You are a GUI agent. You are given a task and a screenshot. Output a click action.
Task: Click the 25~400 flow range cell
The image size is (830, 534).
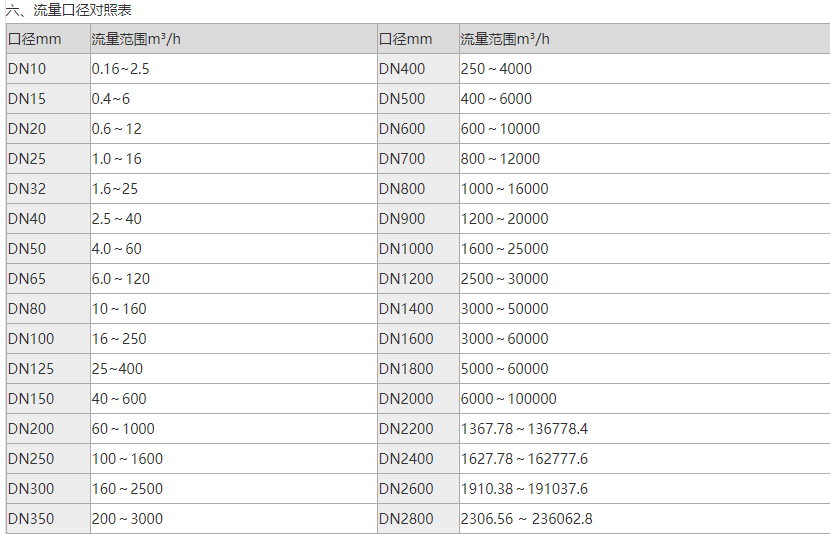117,369
